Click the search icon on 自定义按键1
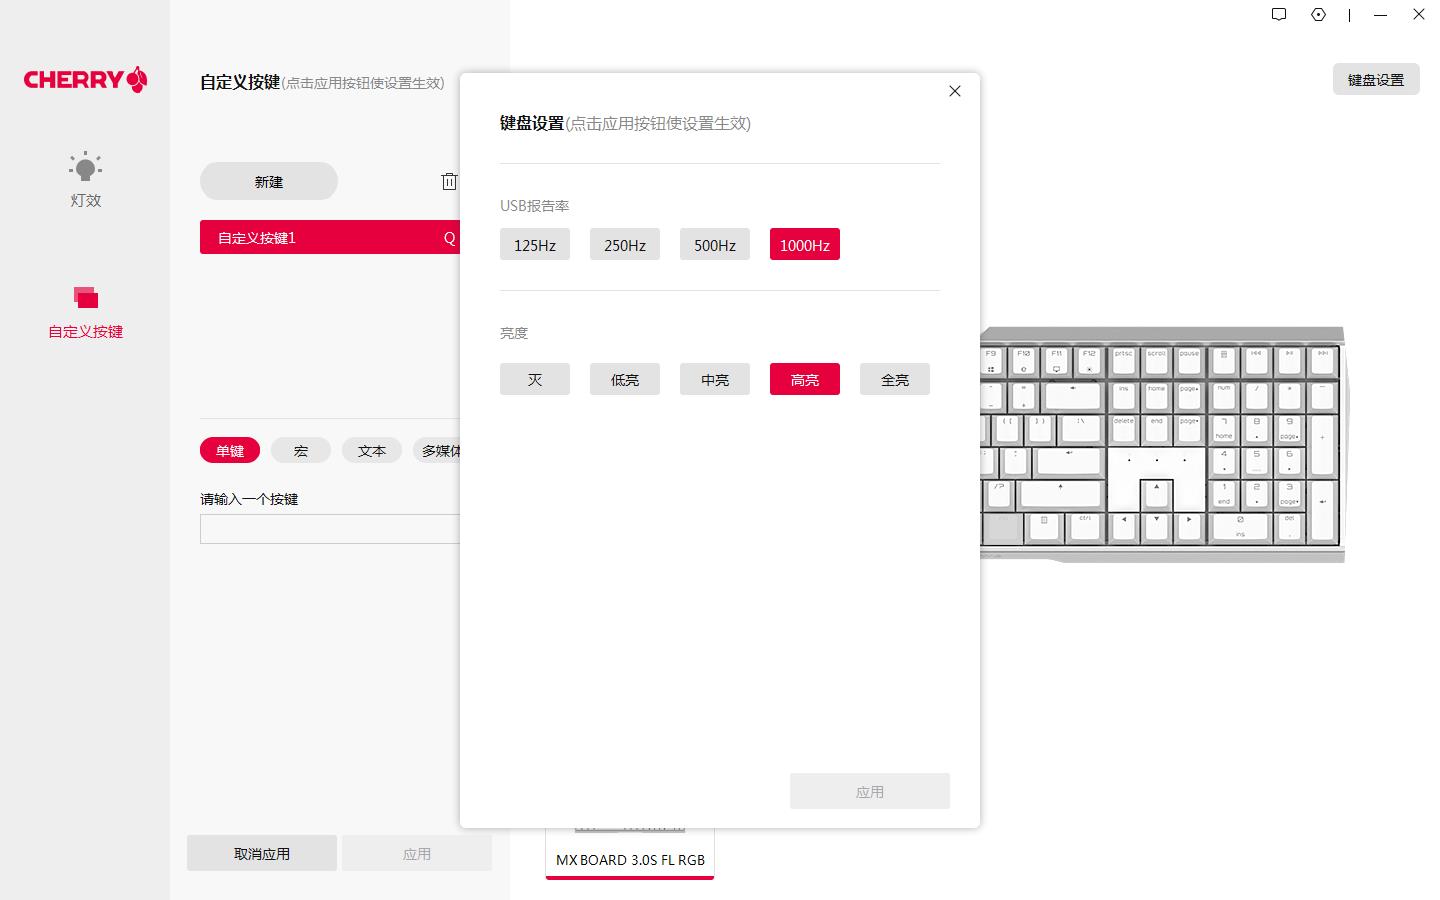This screenshot has width=1440, height=900. click(448, 237)
